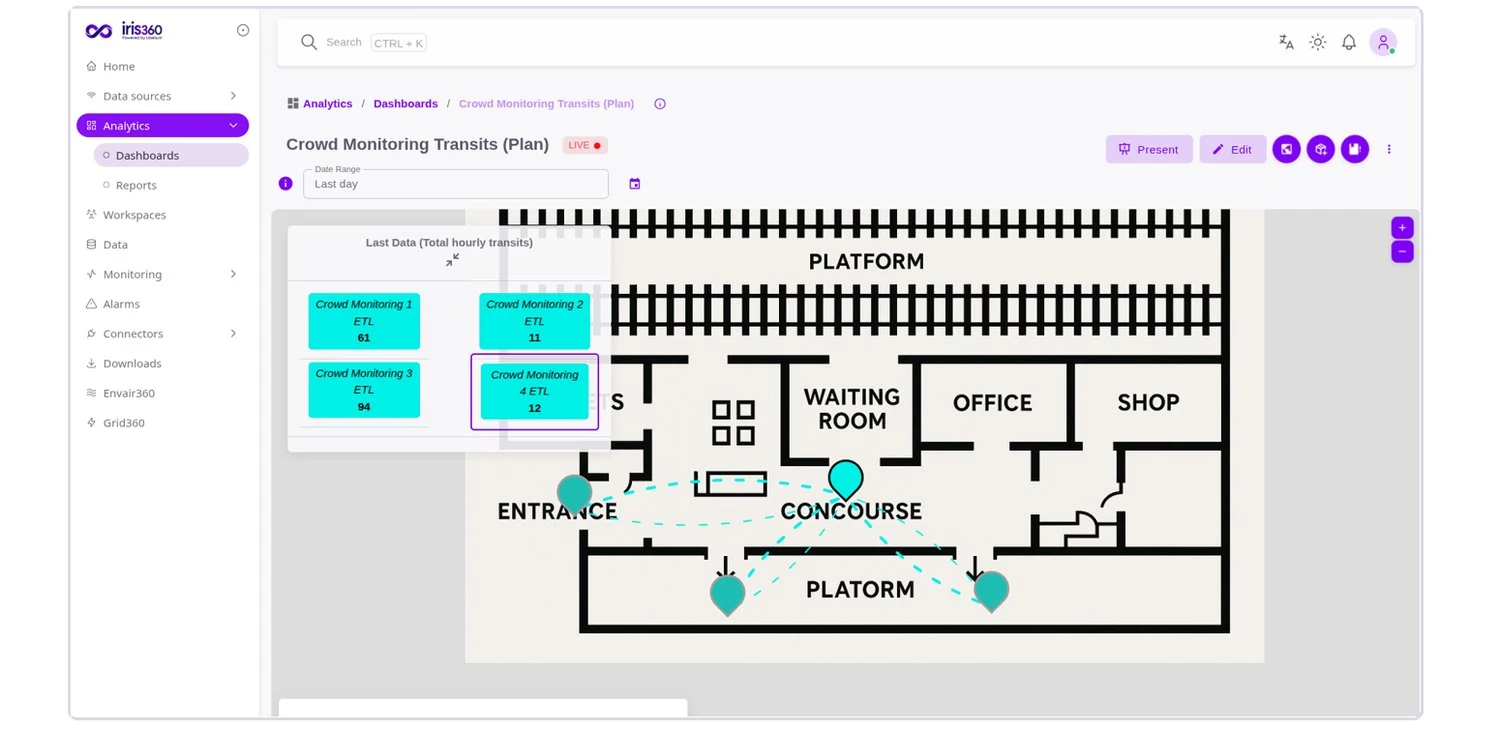Click the purple info icon beside Date Range

[286, 184]
